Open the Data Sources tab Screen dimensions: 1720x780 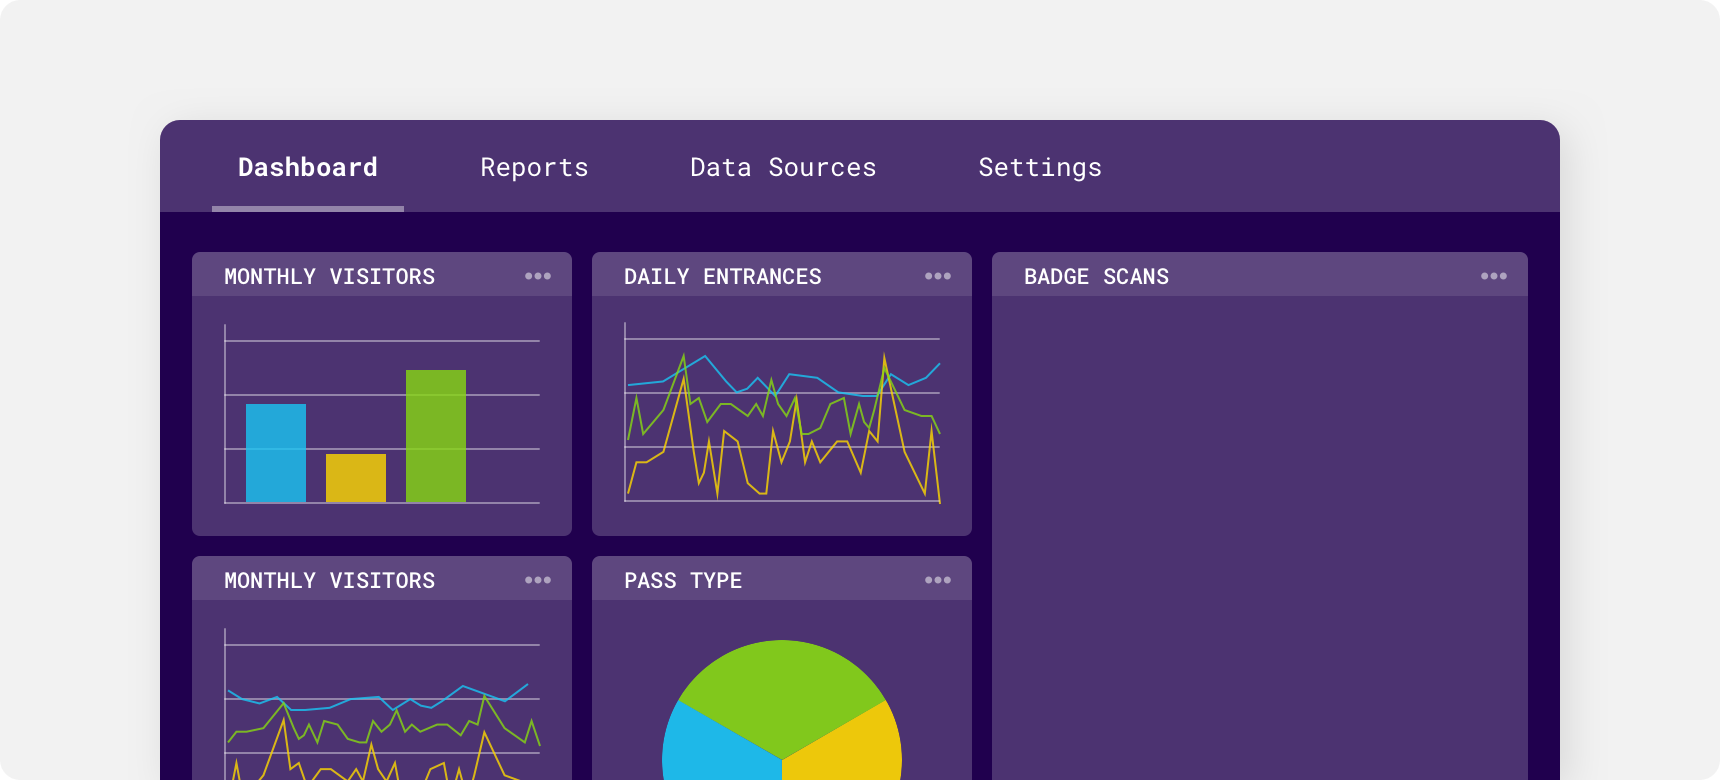click(783, 167)
